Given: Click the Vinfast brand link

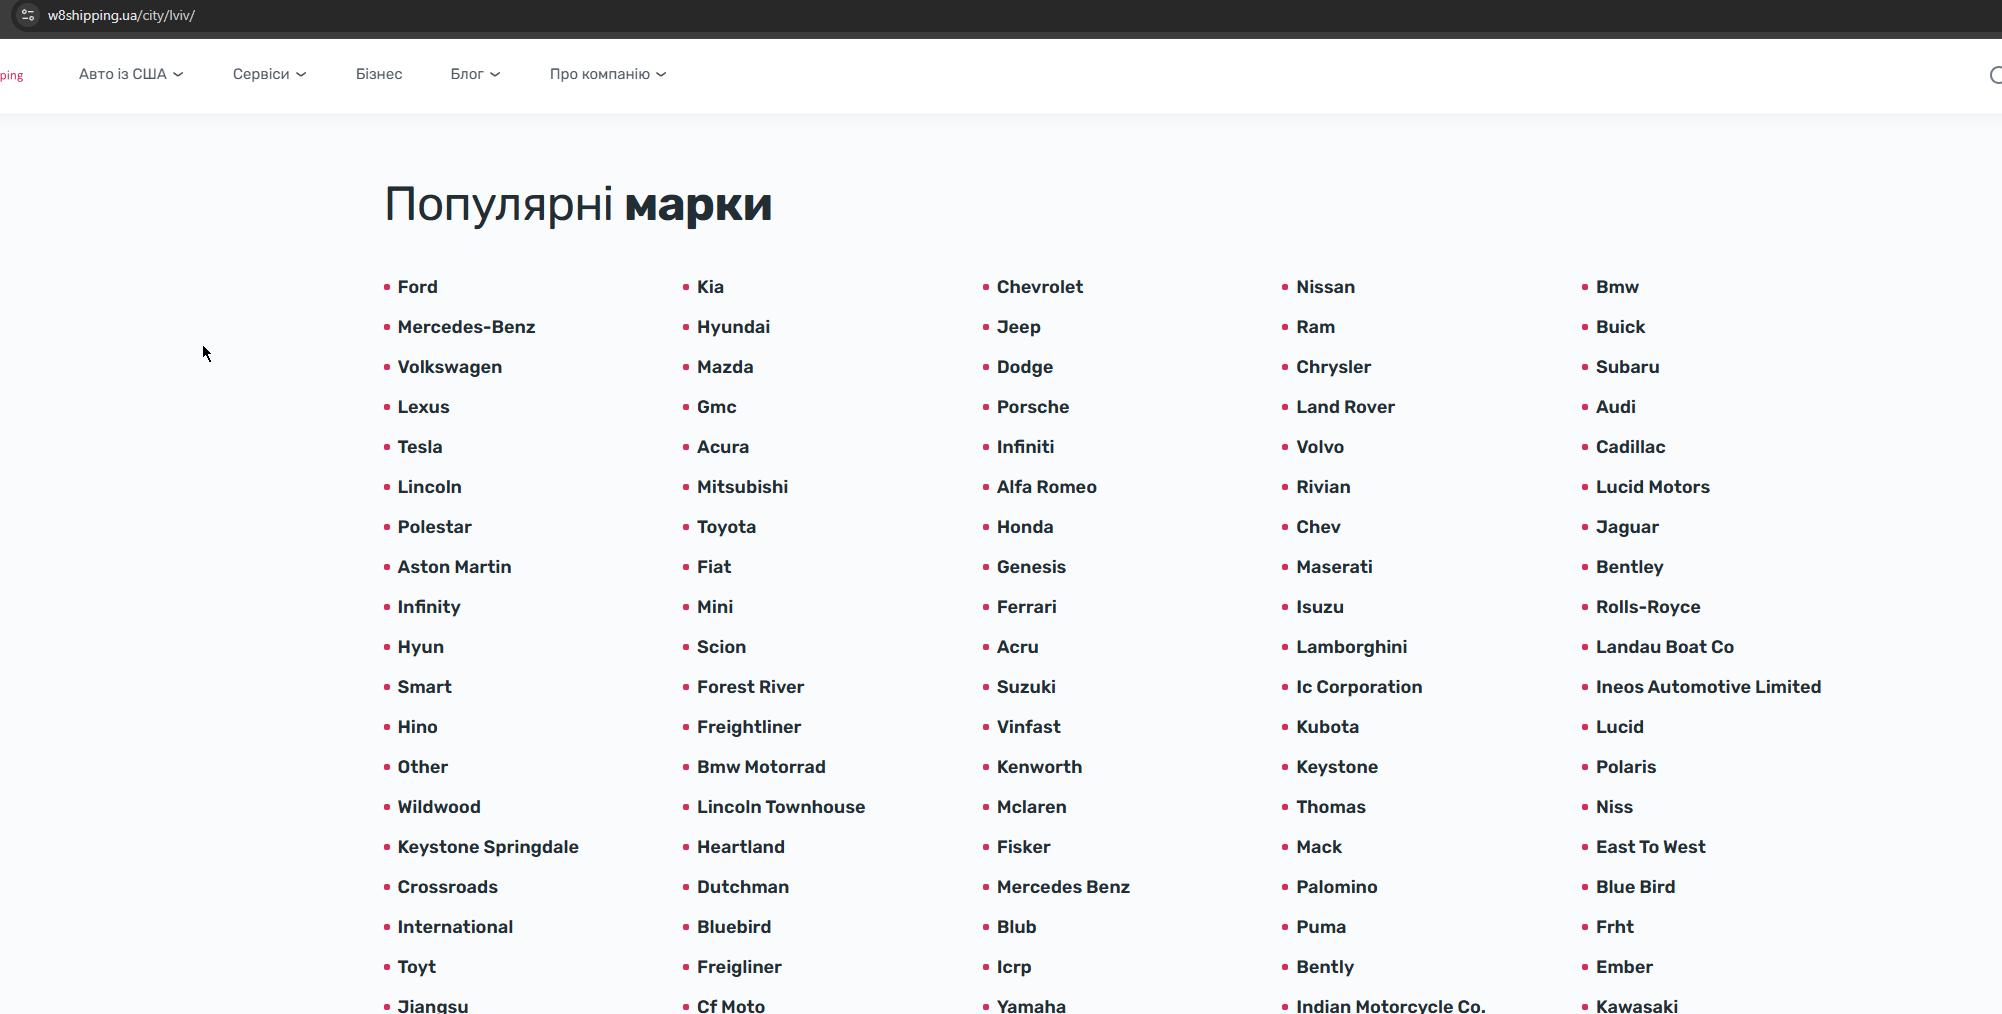Looking at the screenshot, I should [1029, 727].
